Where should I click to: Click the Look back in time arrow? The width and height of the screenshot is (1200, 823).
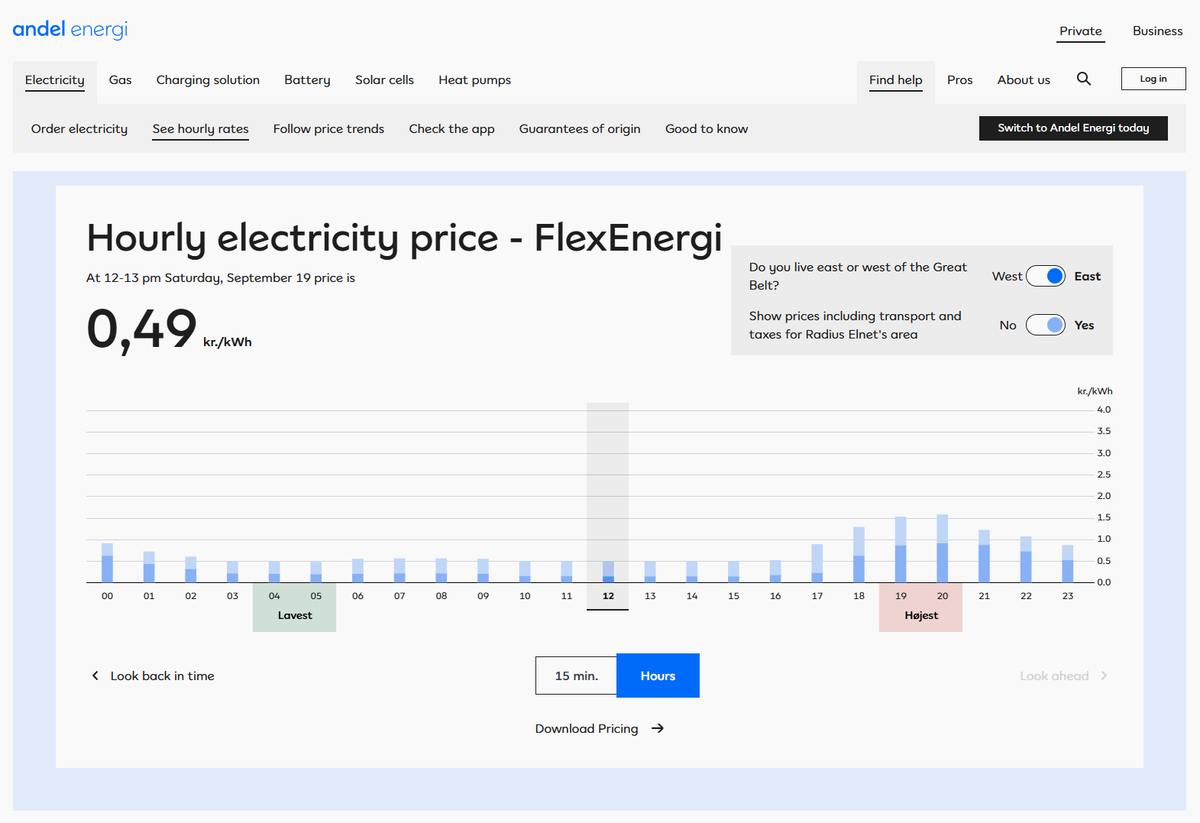(x=96, y=676)
